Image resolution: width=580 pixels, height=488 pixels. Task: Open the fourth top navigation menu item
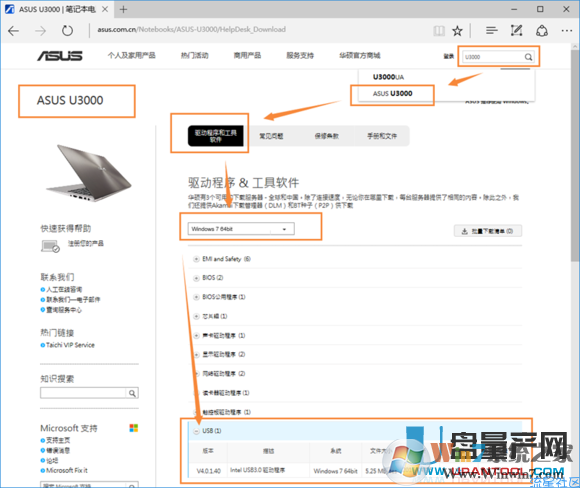(x=300, y=55)
